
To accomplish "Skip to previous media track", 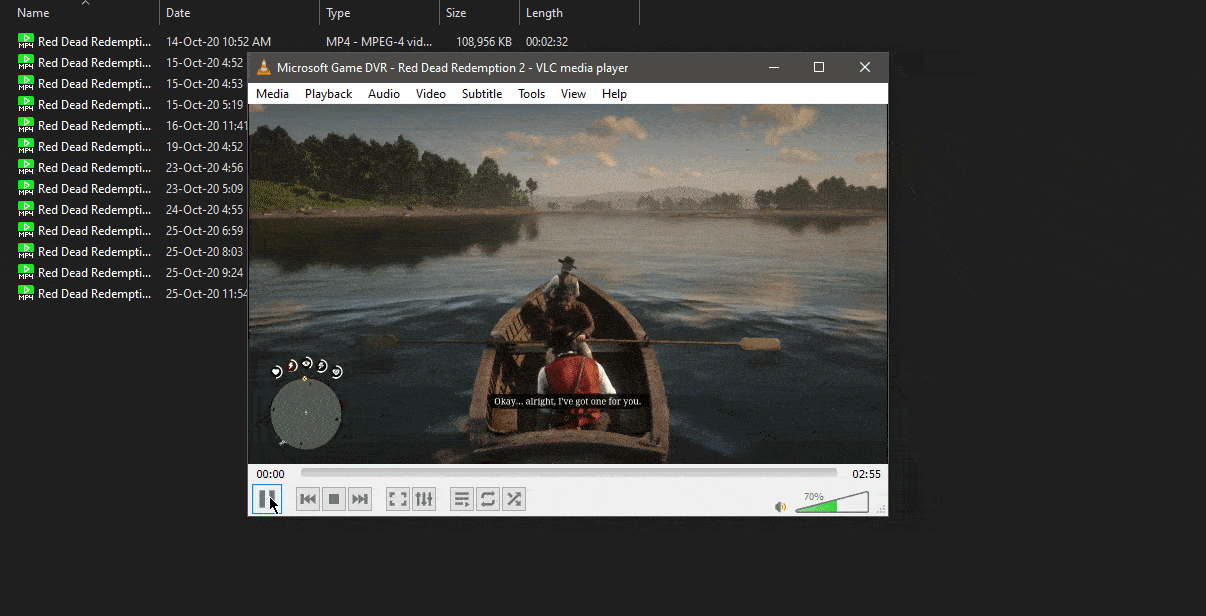I will click(308, 499).
